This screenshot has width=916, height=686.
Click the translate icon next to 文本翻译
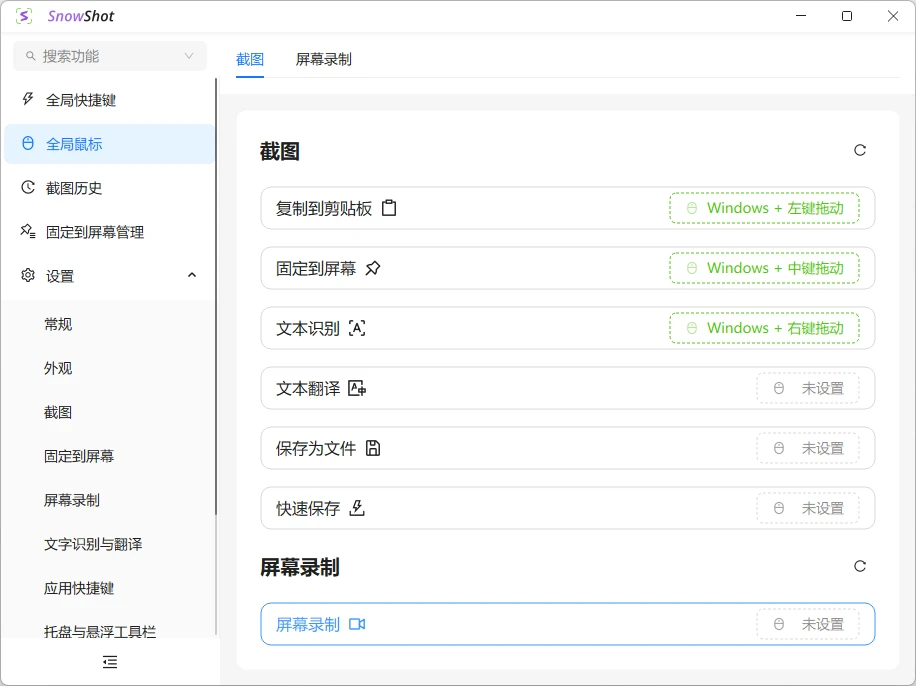click(357, 388)
